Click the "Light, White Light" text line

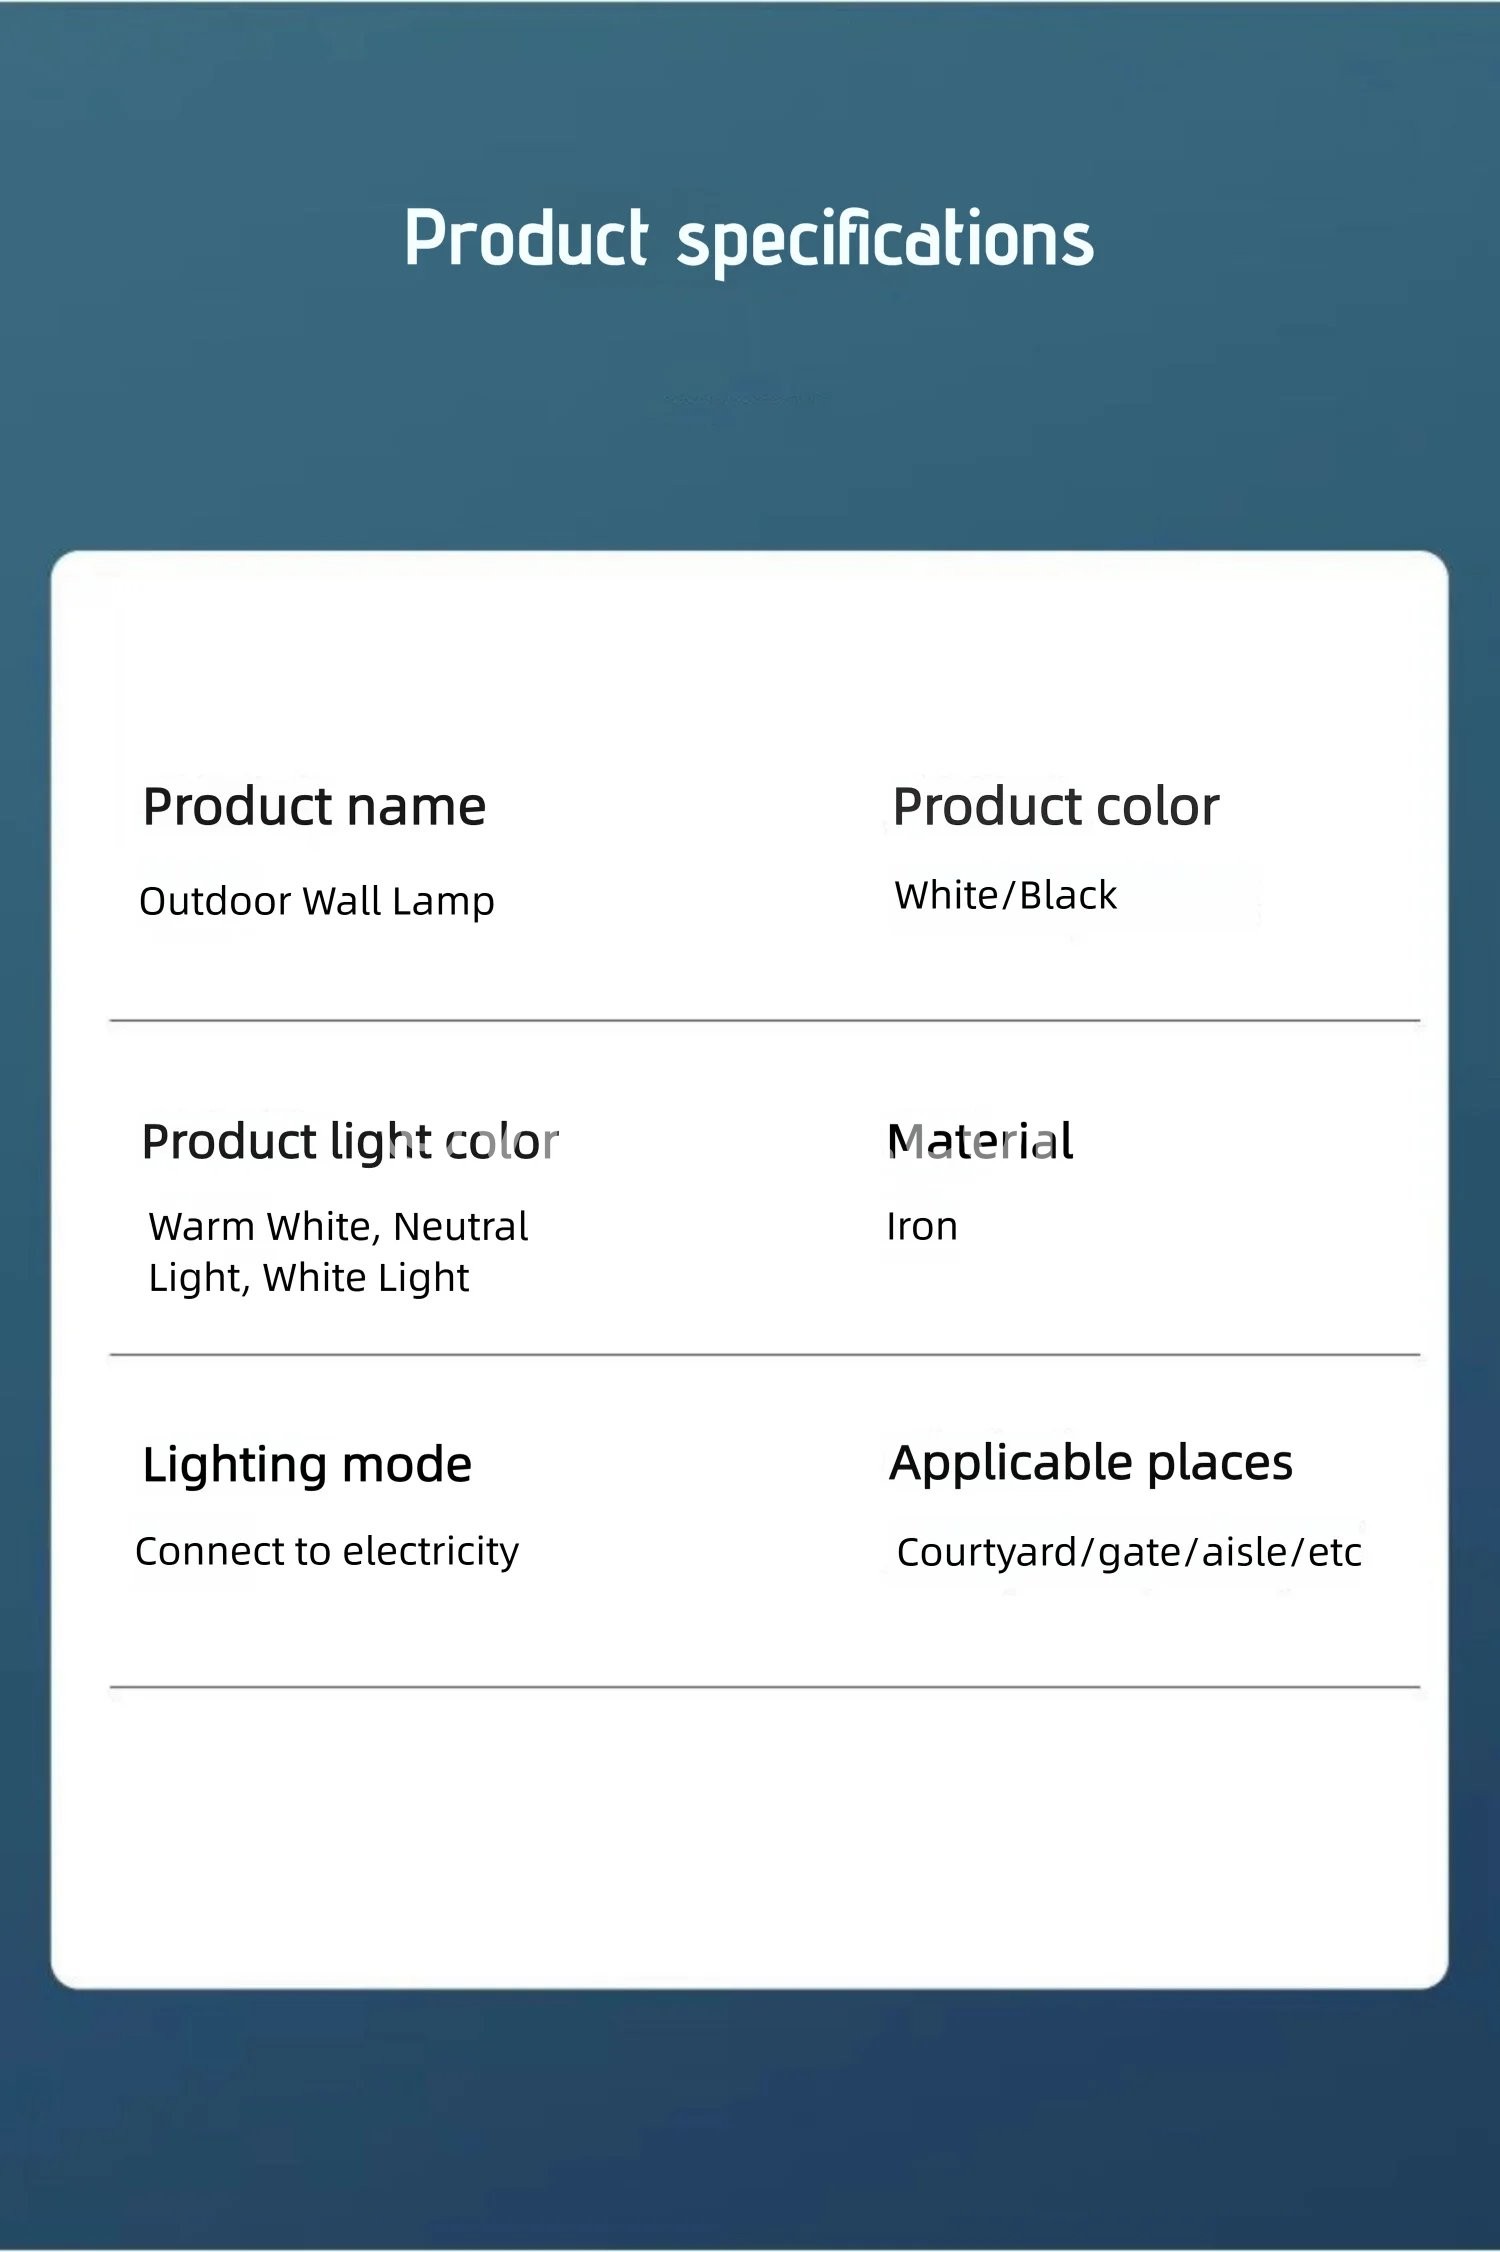pyautogui.click(x=308, y=1277)
